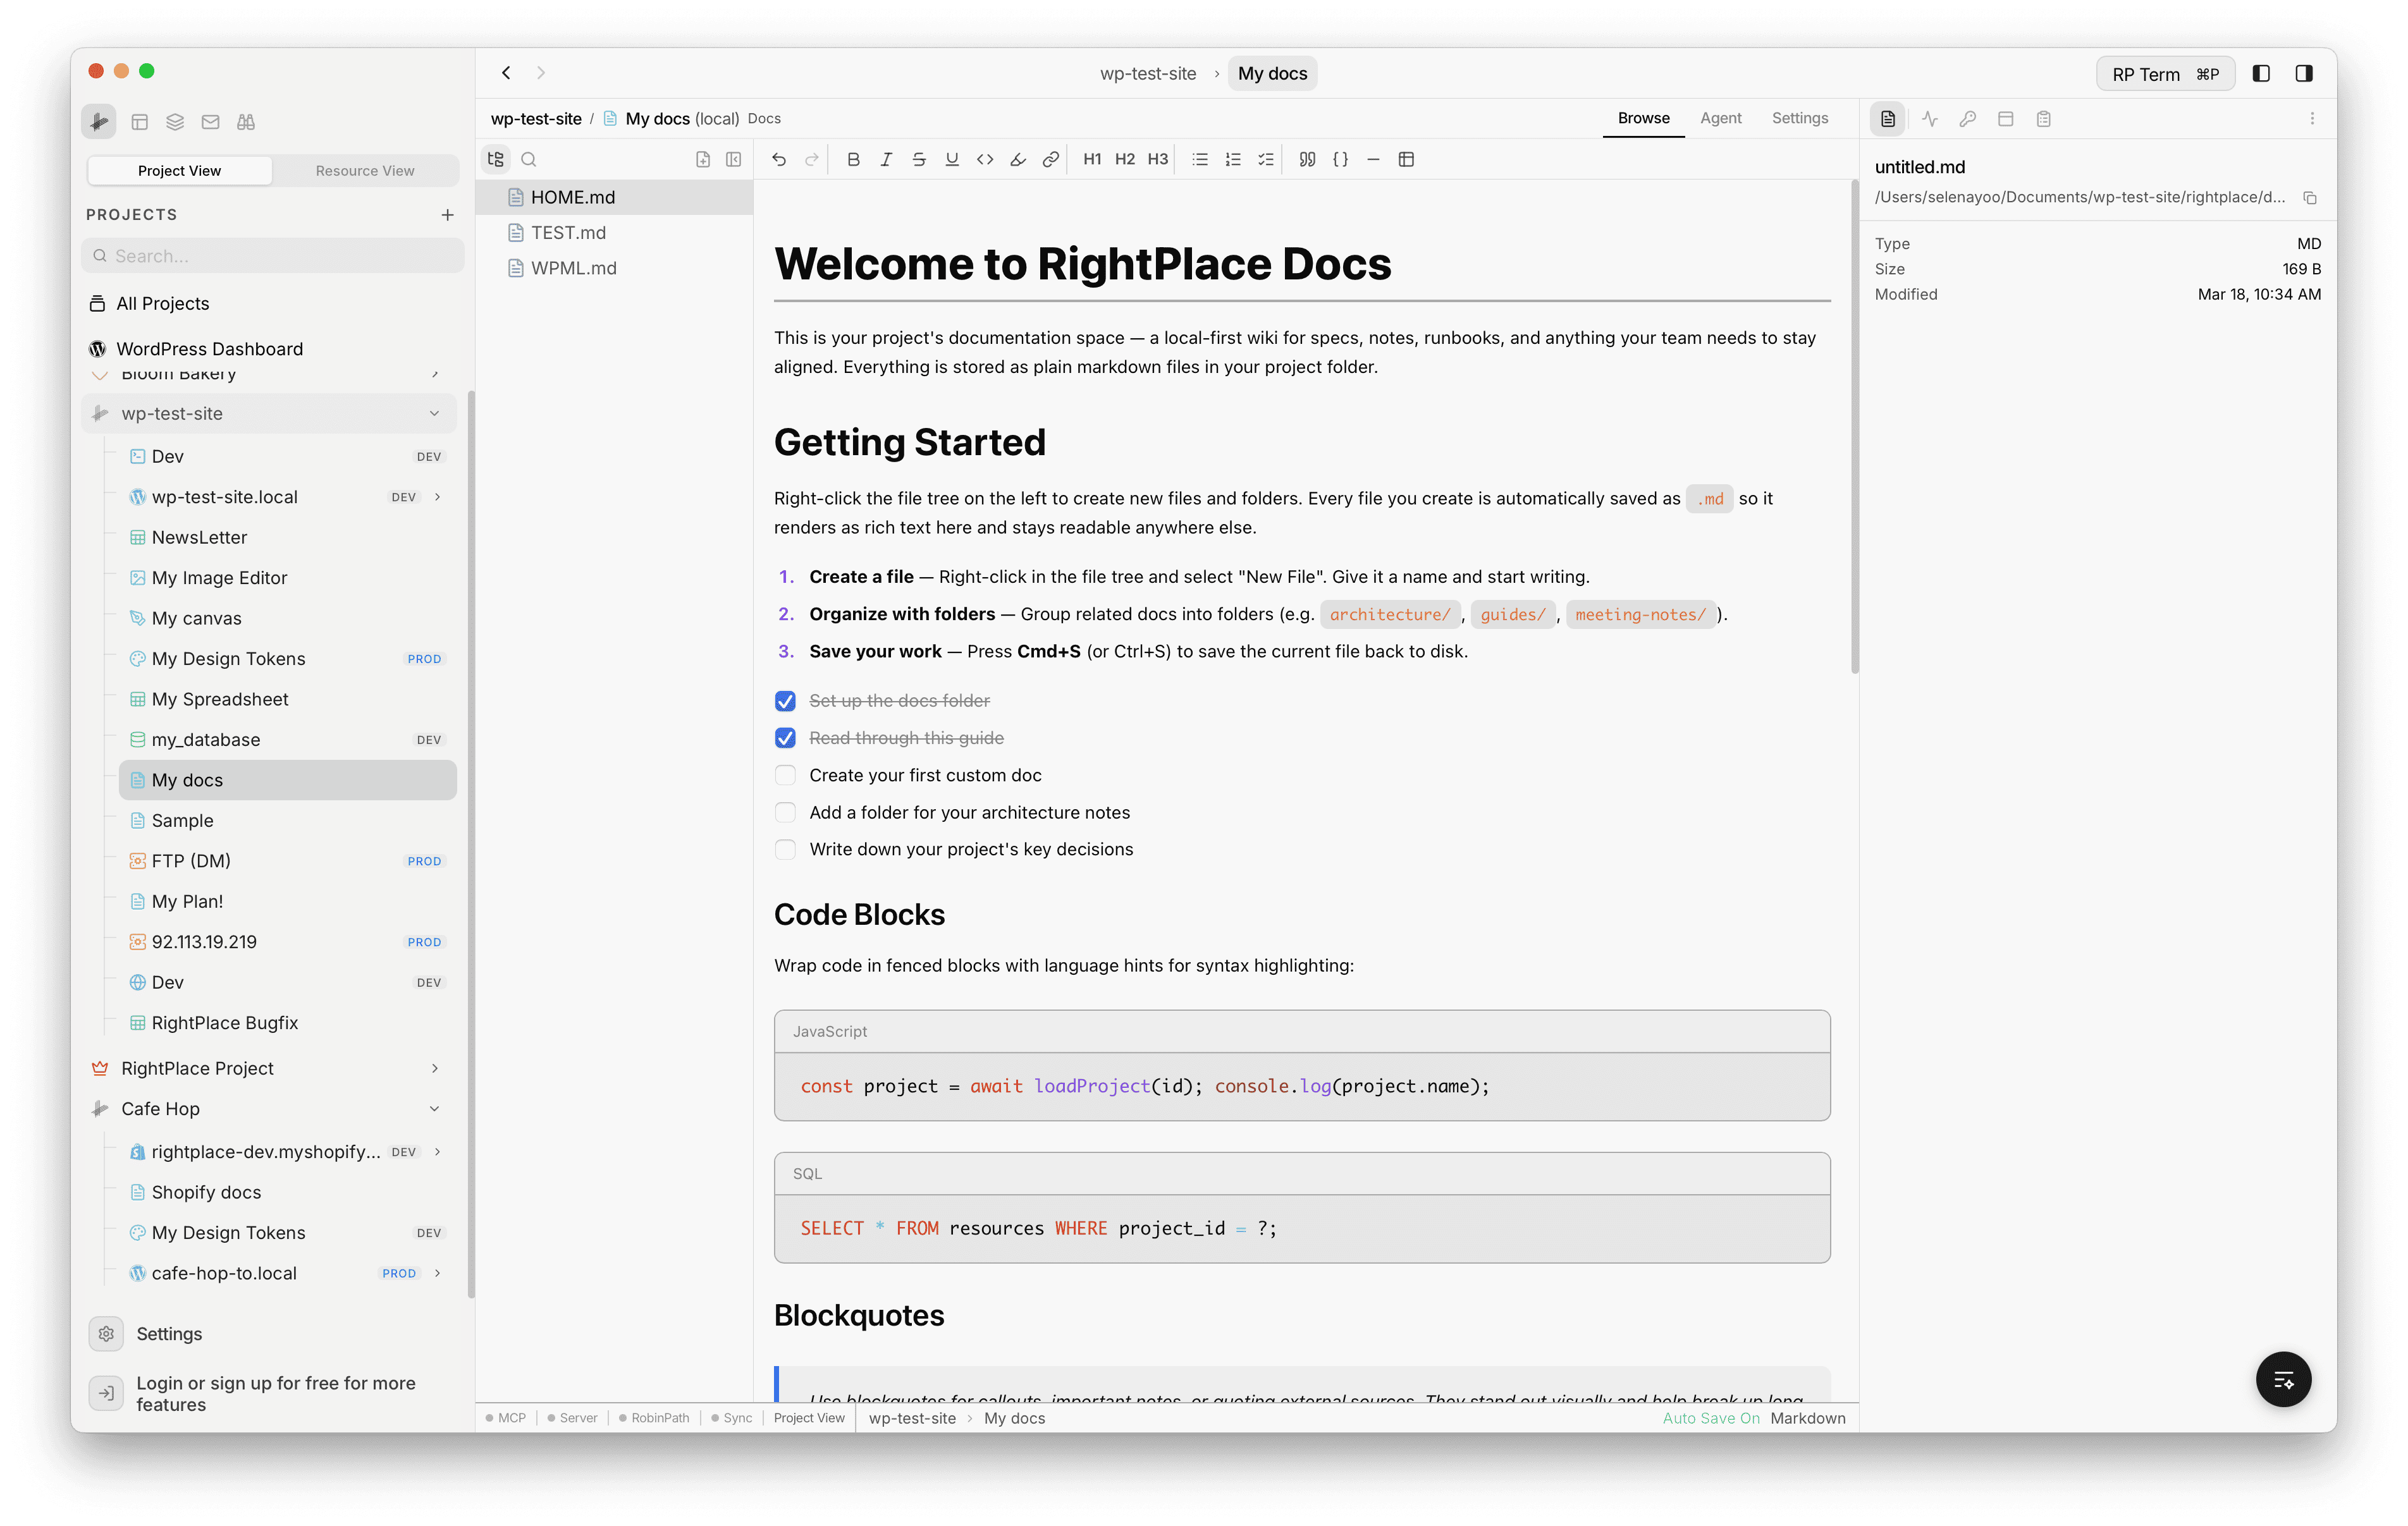Expand the RightPlace Project entry
The width and height of the screenshot is (2408, 1526).
436,1068
